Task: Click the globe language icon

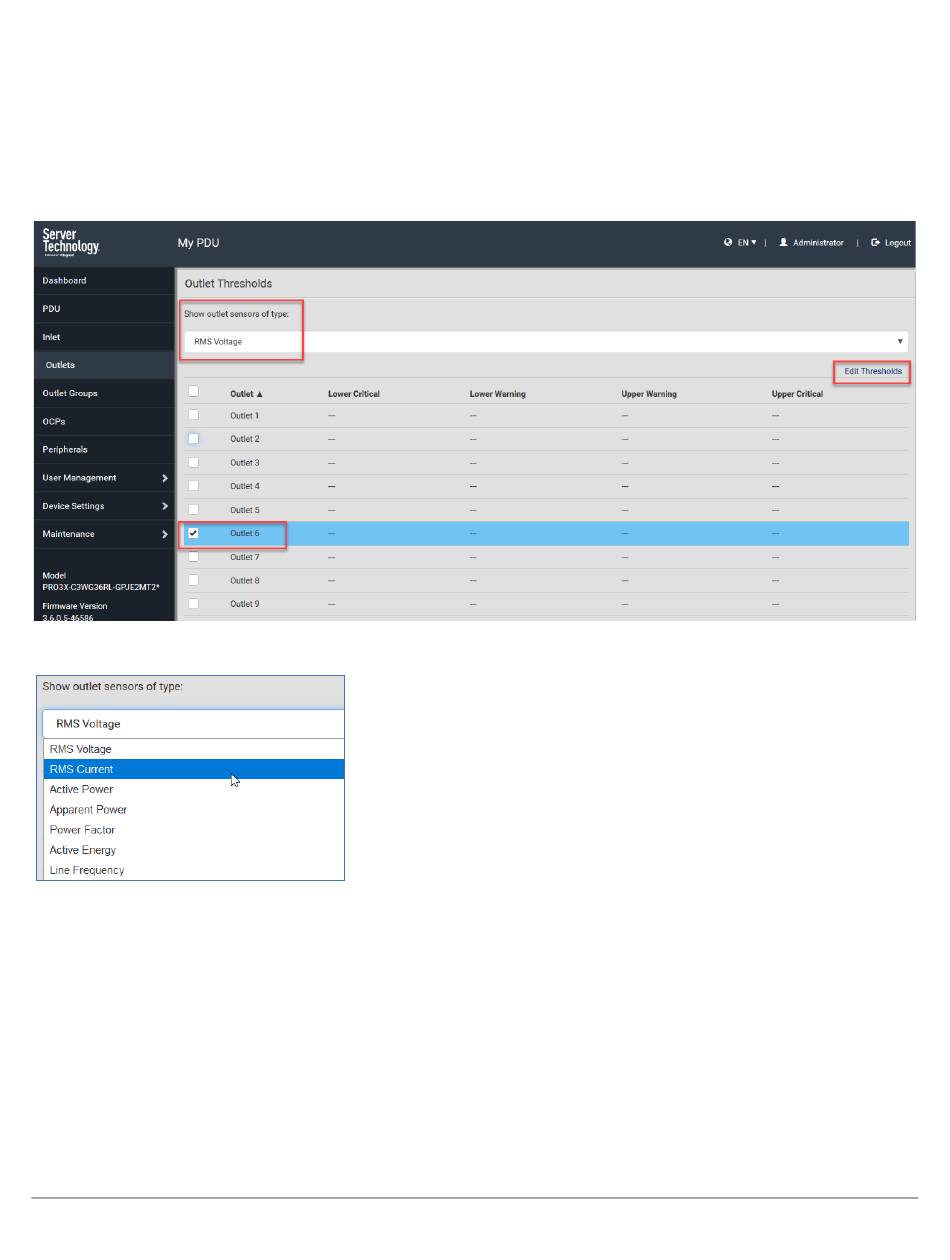Action: click(728, 243)
